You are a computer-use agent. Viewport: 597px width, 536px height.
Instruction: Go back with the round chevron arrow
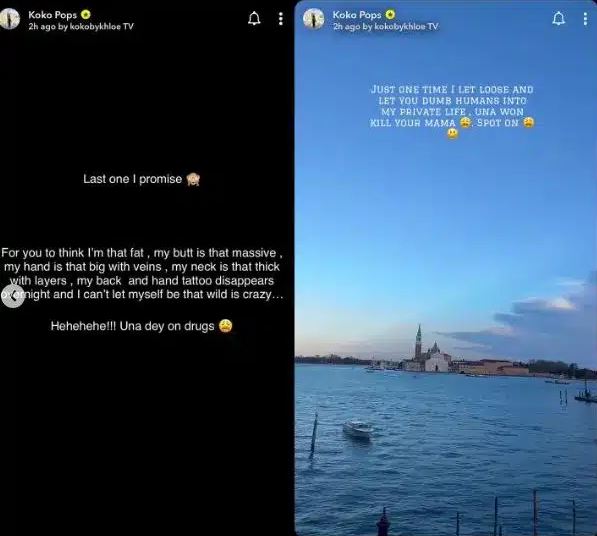click(x=13, y=295)
